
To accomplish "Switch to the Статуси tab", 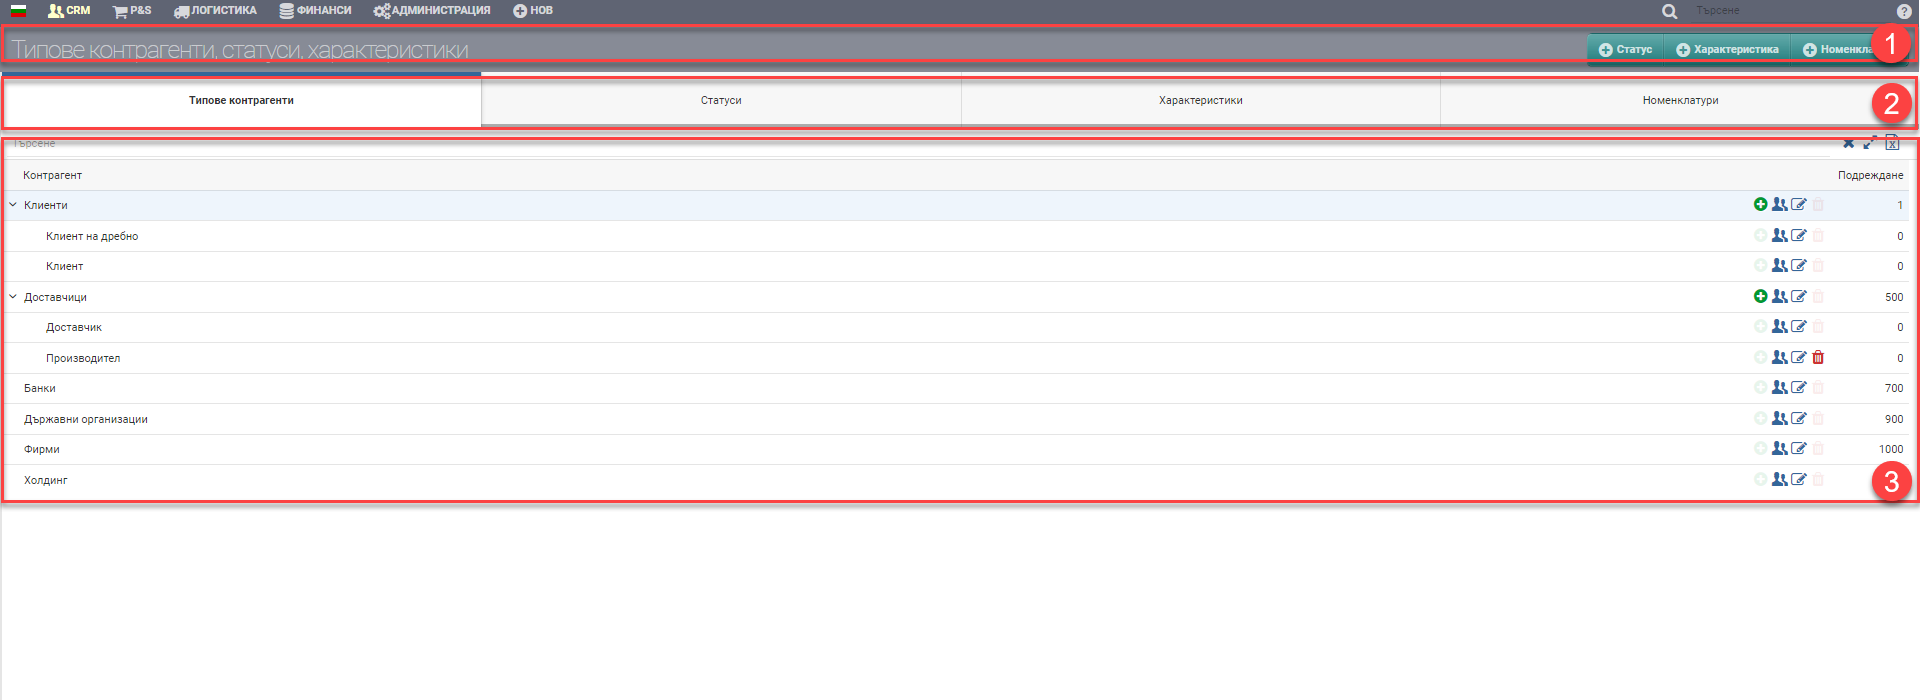I will coord(721,101).
